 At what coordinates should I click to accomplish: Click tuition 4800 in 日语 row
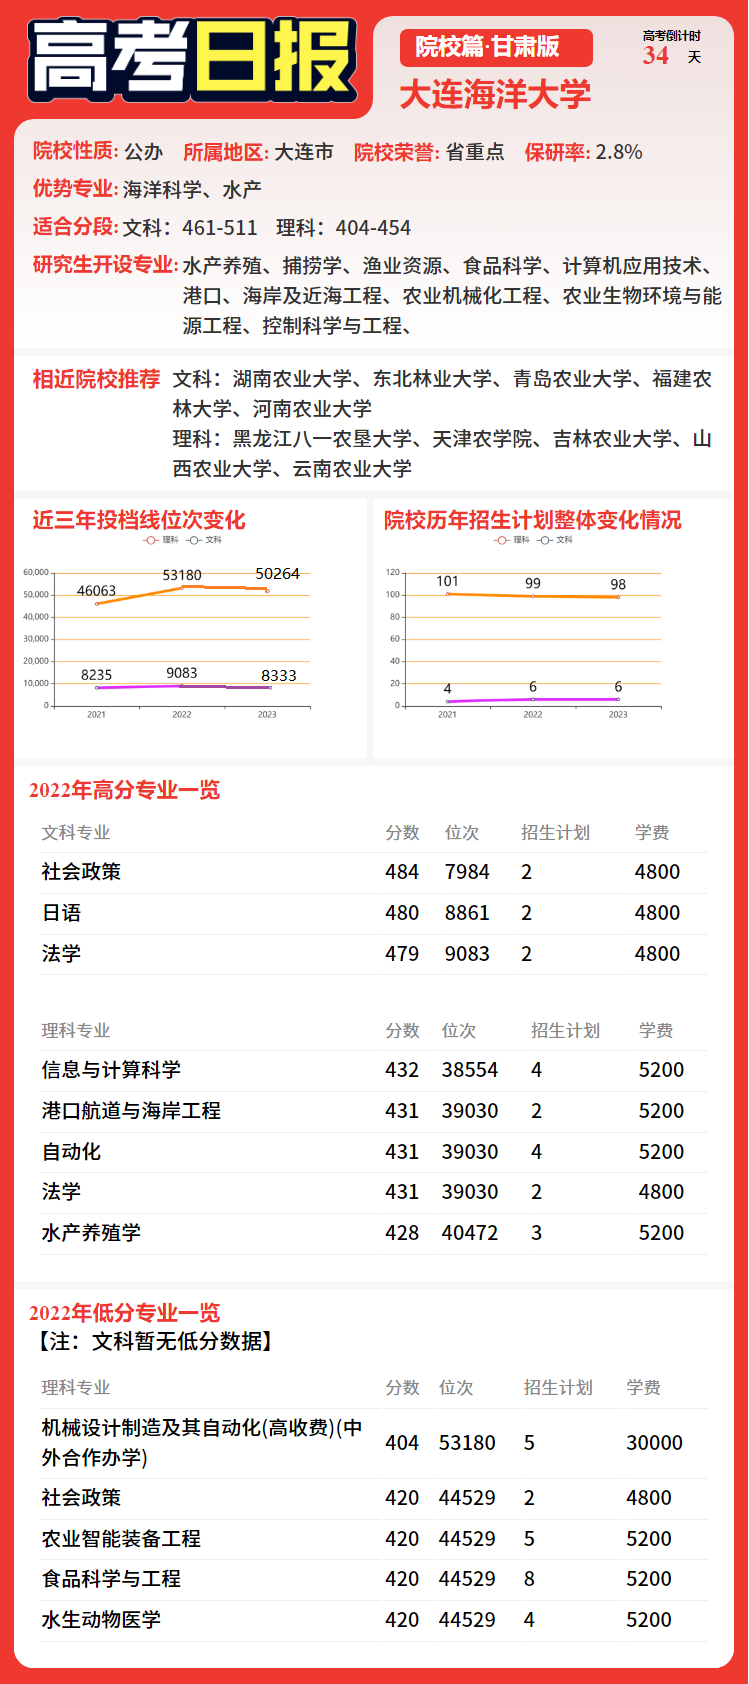(x=657, y=913)
